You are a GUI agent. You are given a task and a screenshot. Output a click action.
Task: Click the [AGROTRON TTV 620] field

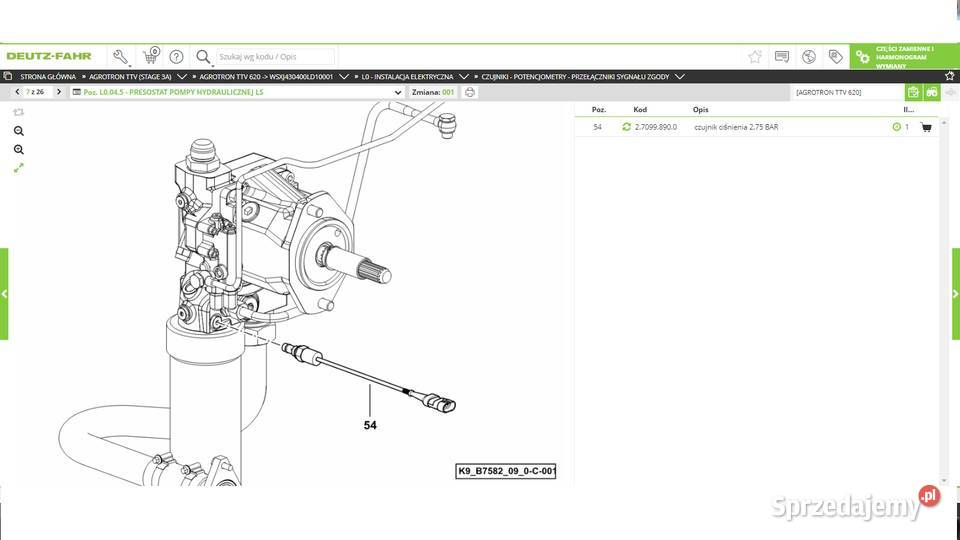click(x=847, y=92)
